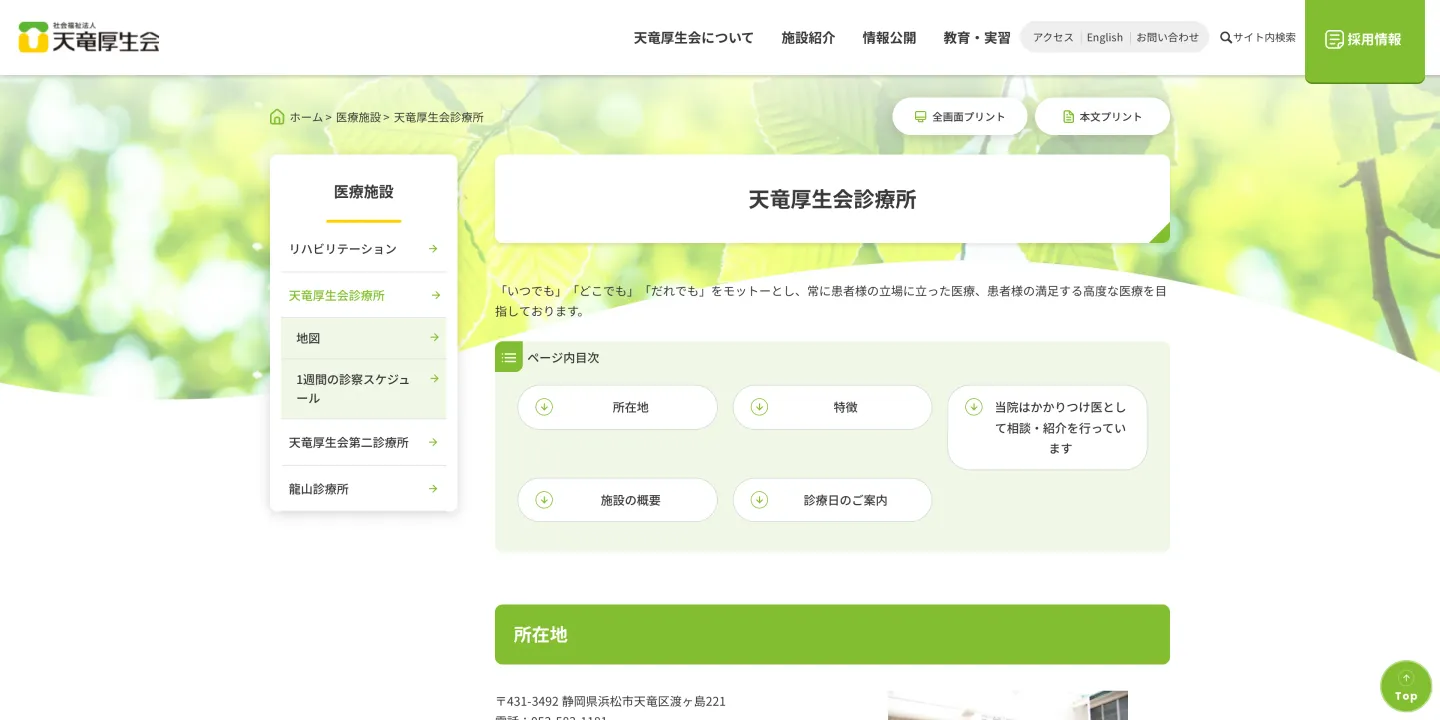The width and height of the screenshot is (1440, 720).
Task: Click 医療施設 sidebar heading
Action: click(363, 191)
